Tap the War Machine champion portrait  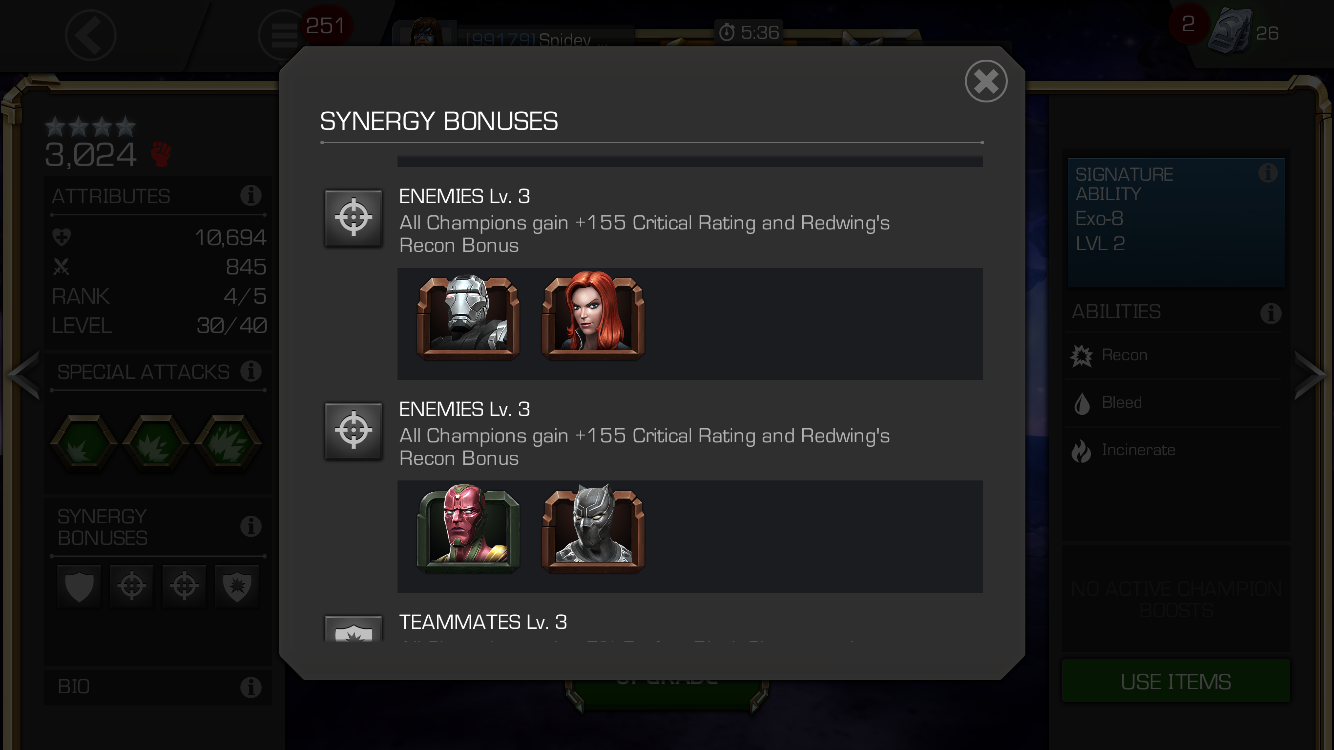point(468,318)
